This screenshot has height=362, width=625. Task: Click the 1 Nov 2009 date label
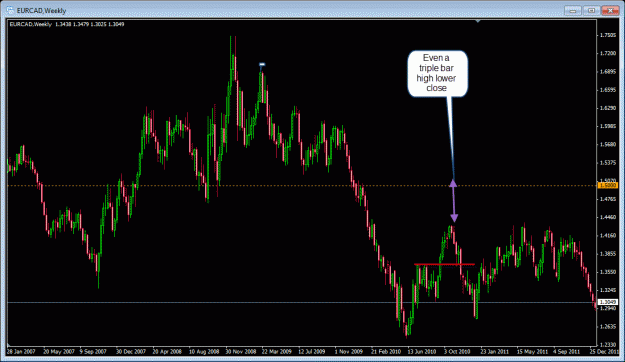coord(348,352)
